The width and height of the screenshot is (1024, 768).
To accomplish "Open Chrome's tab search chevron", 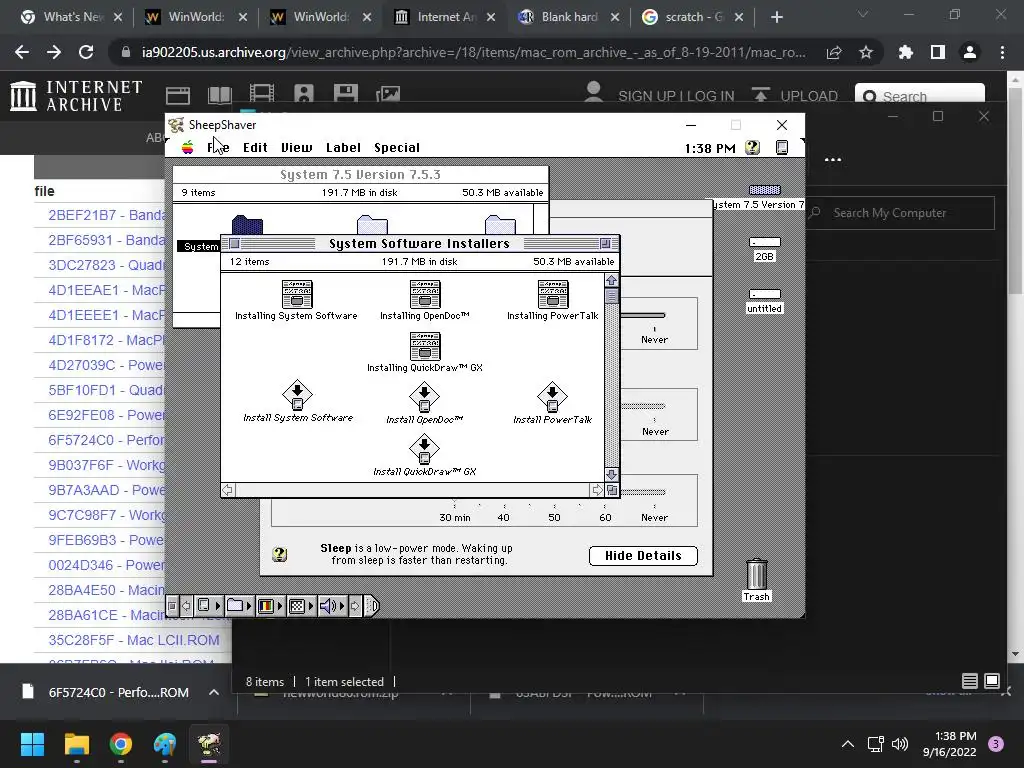I will coord(863,15).
